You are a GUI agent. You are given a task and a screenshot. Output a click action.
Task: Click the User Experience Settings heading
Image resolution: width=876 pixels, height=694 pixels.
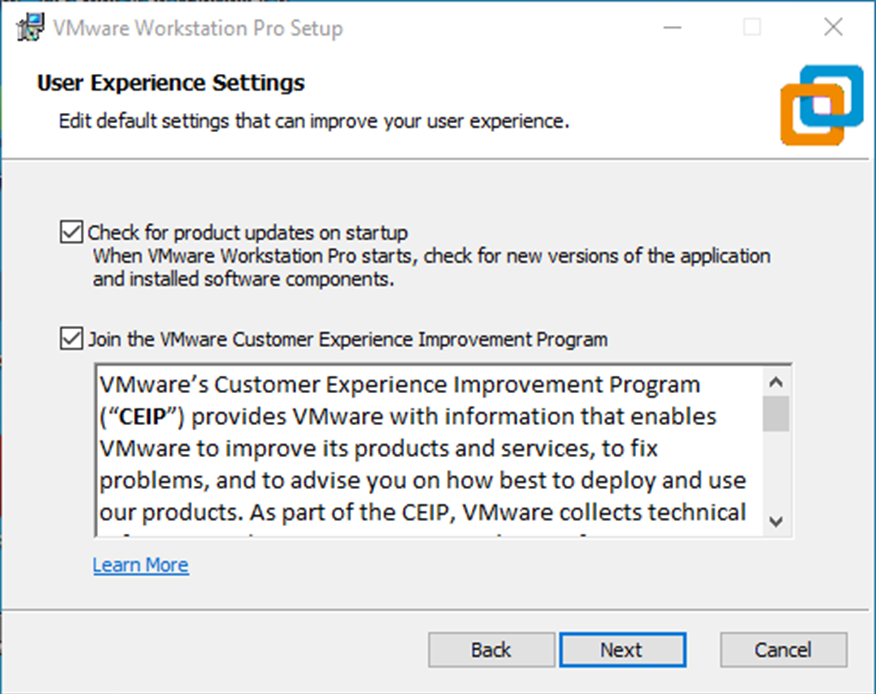point(170,82)
